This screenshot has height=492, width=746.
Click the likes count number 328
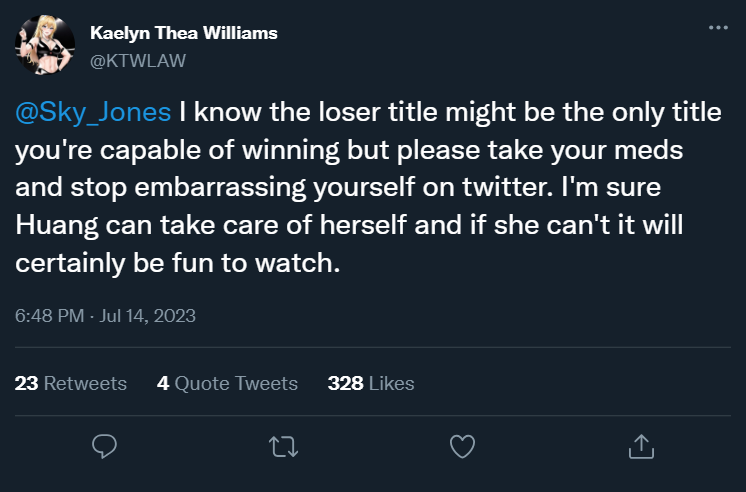344,383
